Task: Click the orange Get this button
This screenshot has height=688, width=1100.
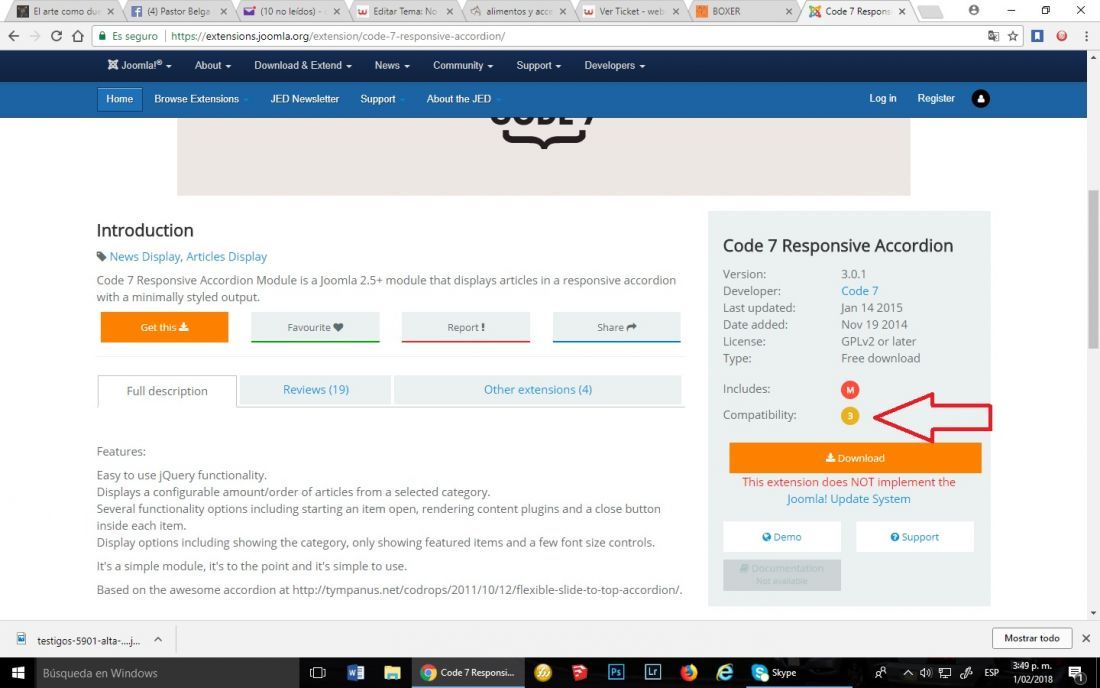Action: pyautogui.click(x=164, y=328)
